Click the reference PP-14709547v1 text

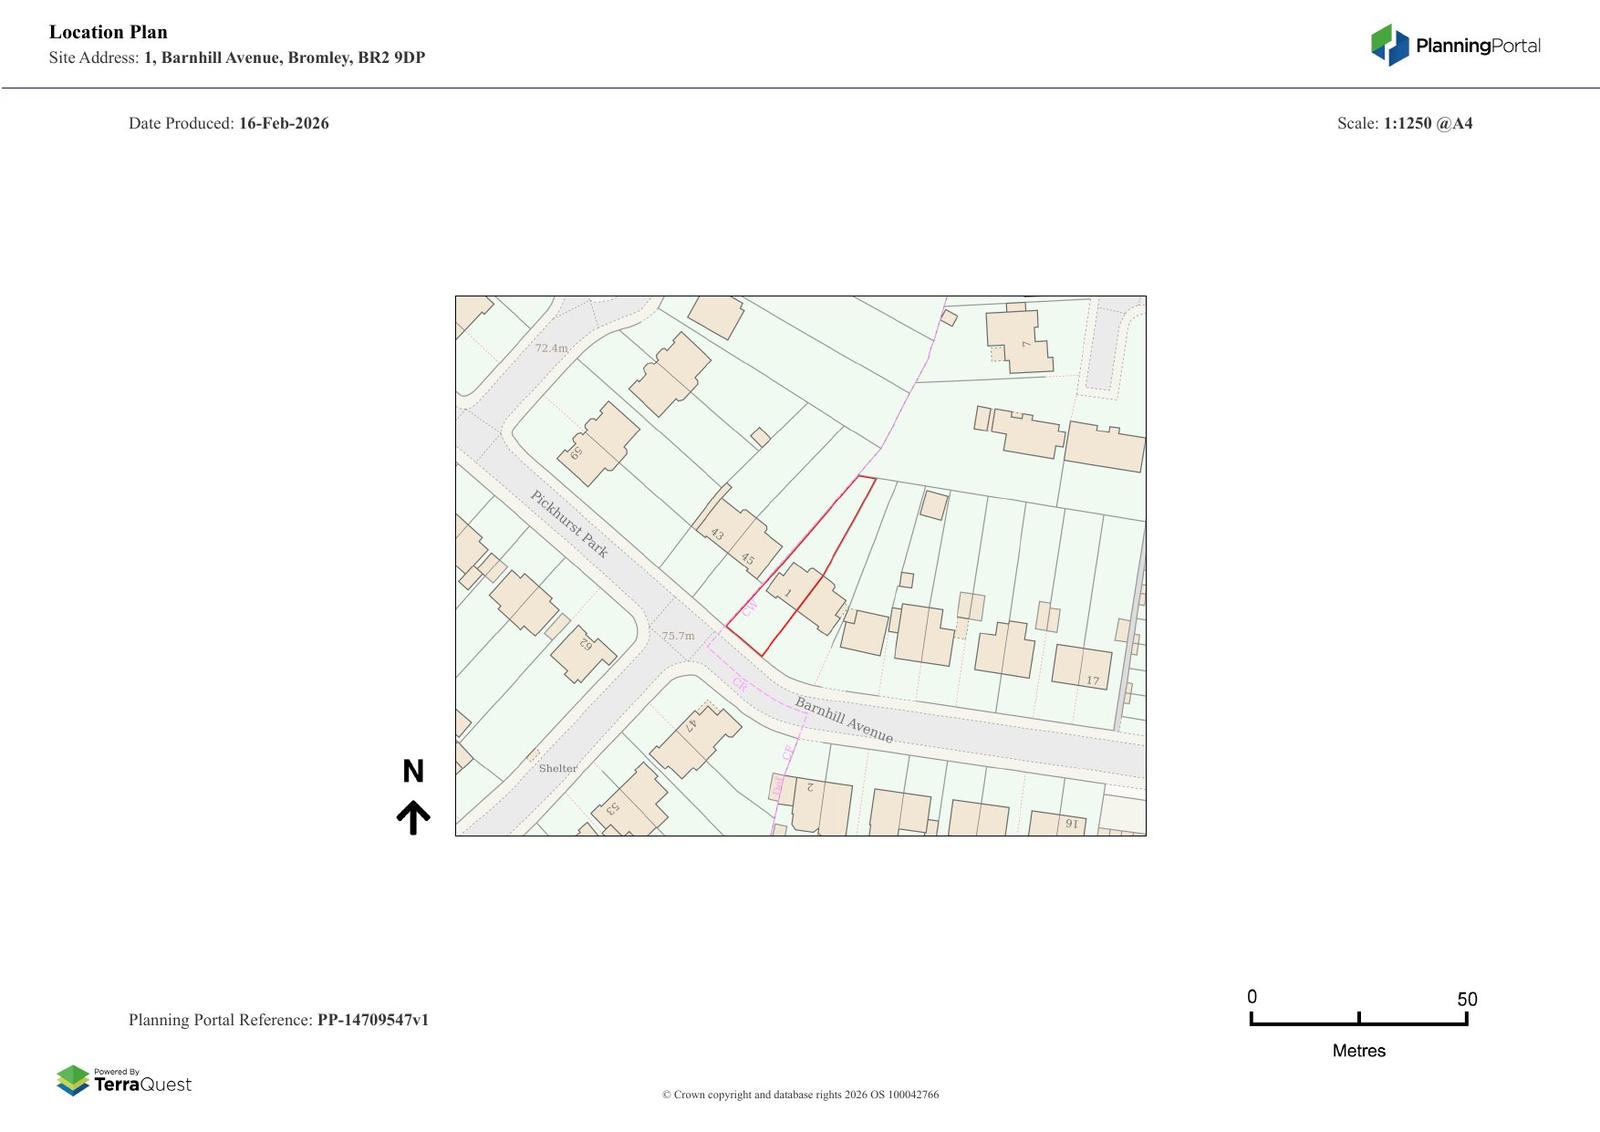(373, 1020)
